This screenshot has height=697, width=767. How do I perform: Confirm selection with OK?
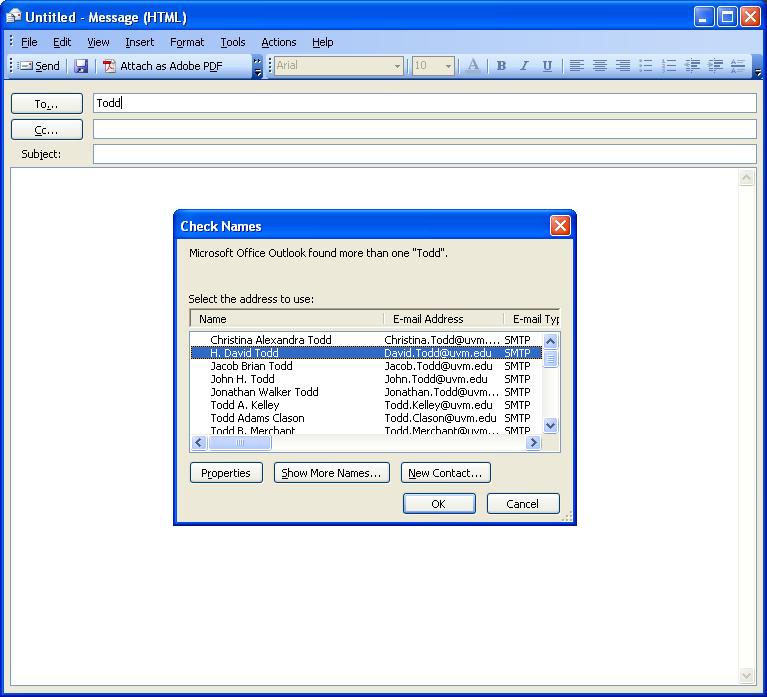point(439,504)
